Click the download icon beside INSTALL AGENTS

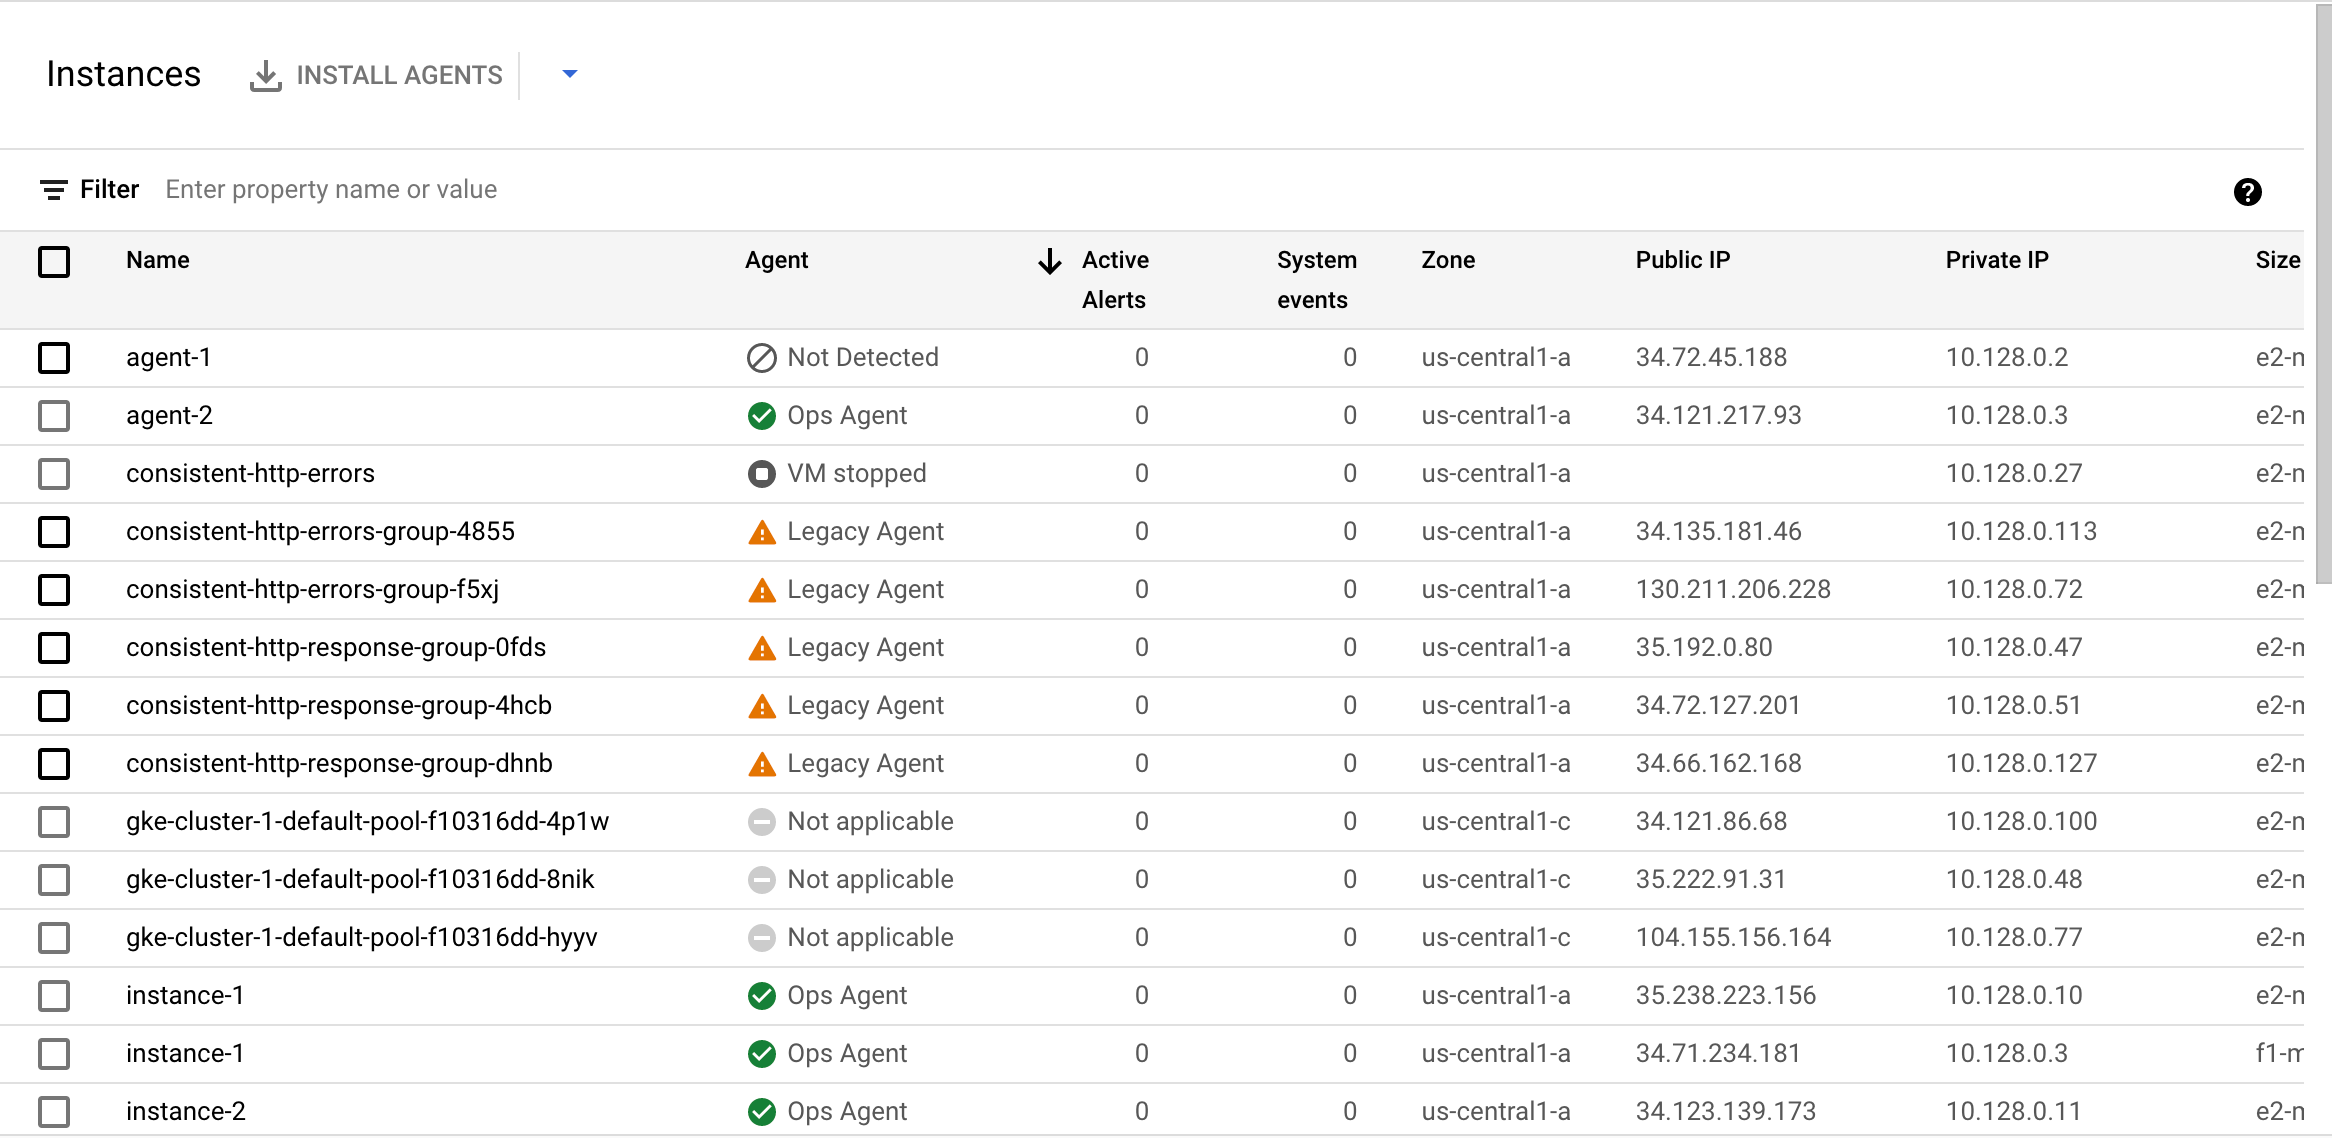pos(264,74)
